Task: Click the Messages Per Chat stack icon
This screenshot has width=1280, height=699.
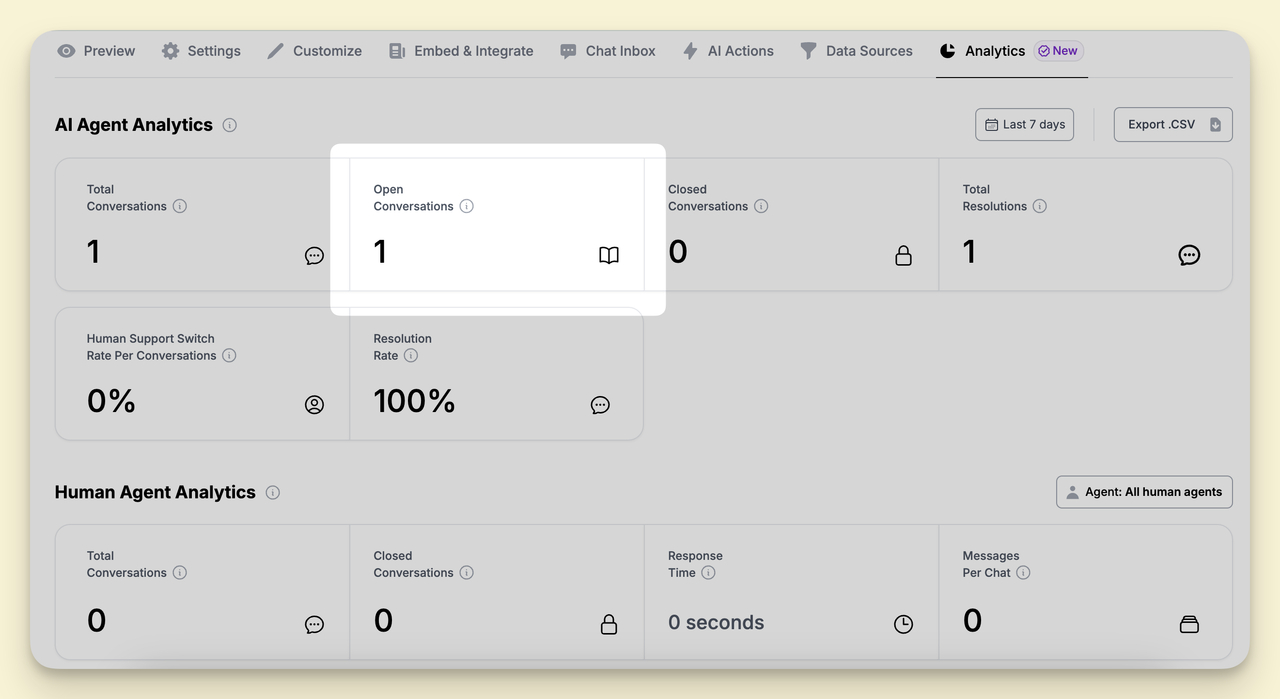Action: tap(1189, 624)
